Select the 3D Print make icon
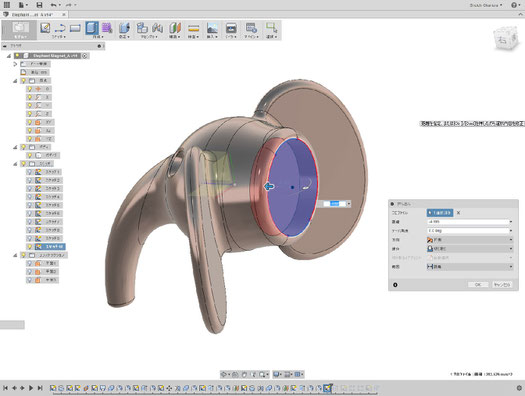Screen dimensions: 525x396 231,28
